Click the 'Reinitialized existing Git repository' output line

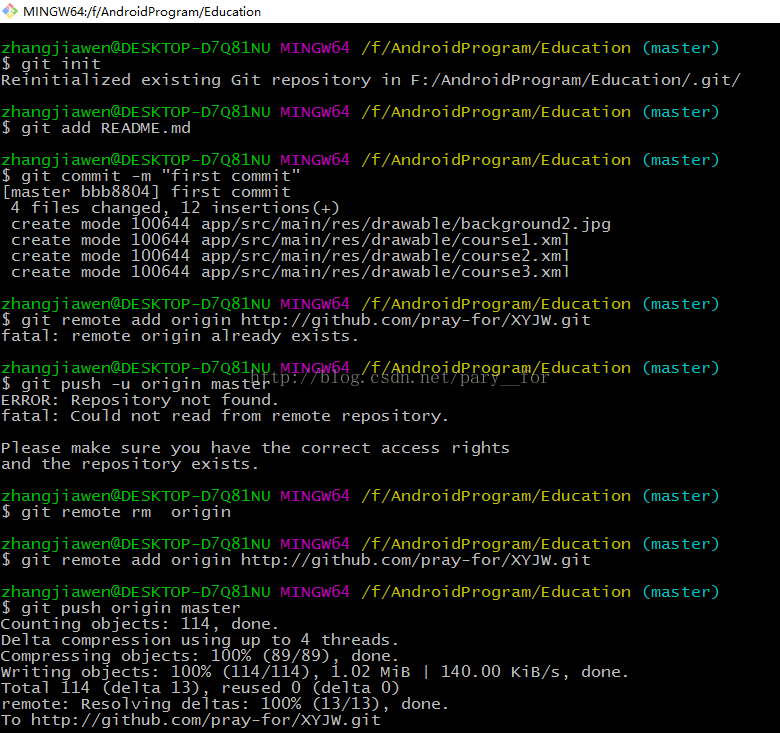(x=371, y=80)
